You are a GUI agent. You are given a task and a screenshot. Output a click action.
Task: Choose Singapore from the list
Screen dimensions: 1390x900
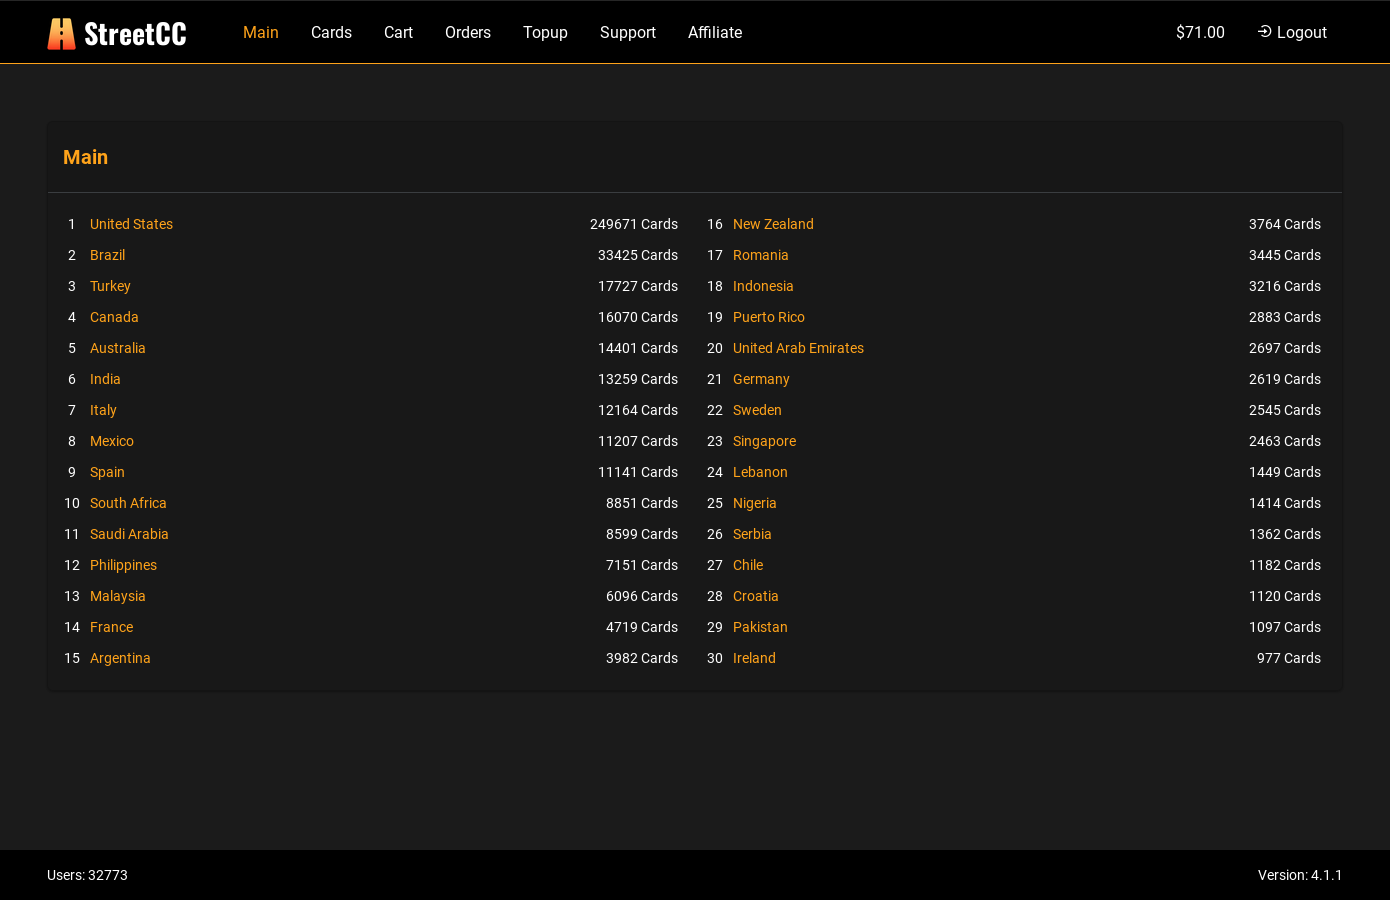[x=764, y=441]
